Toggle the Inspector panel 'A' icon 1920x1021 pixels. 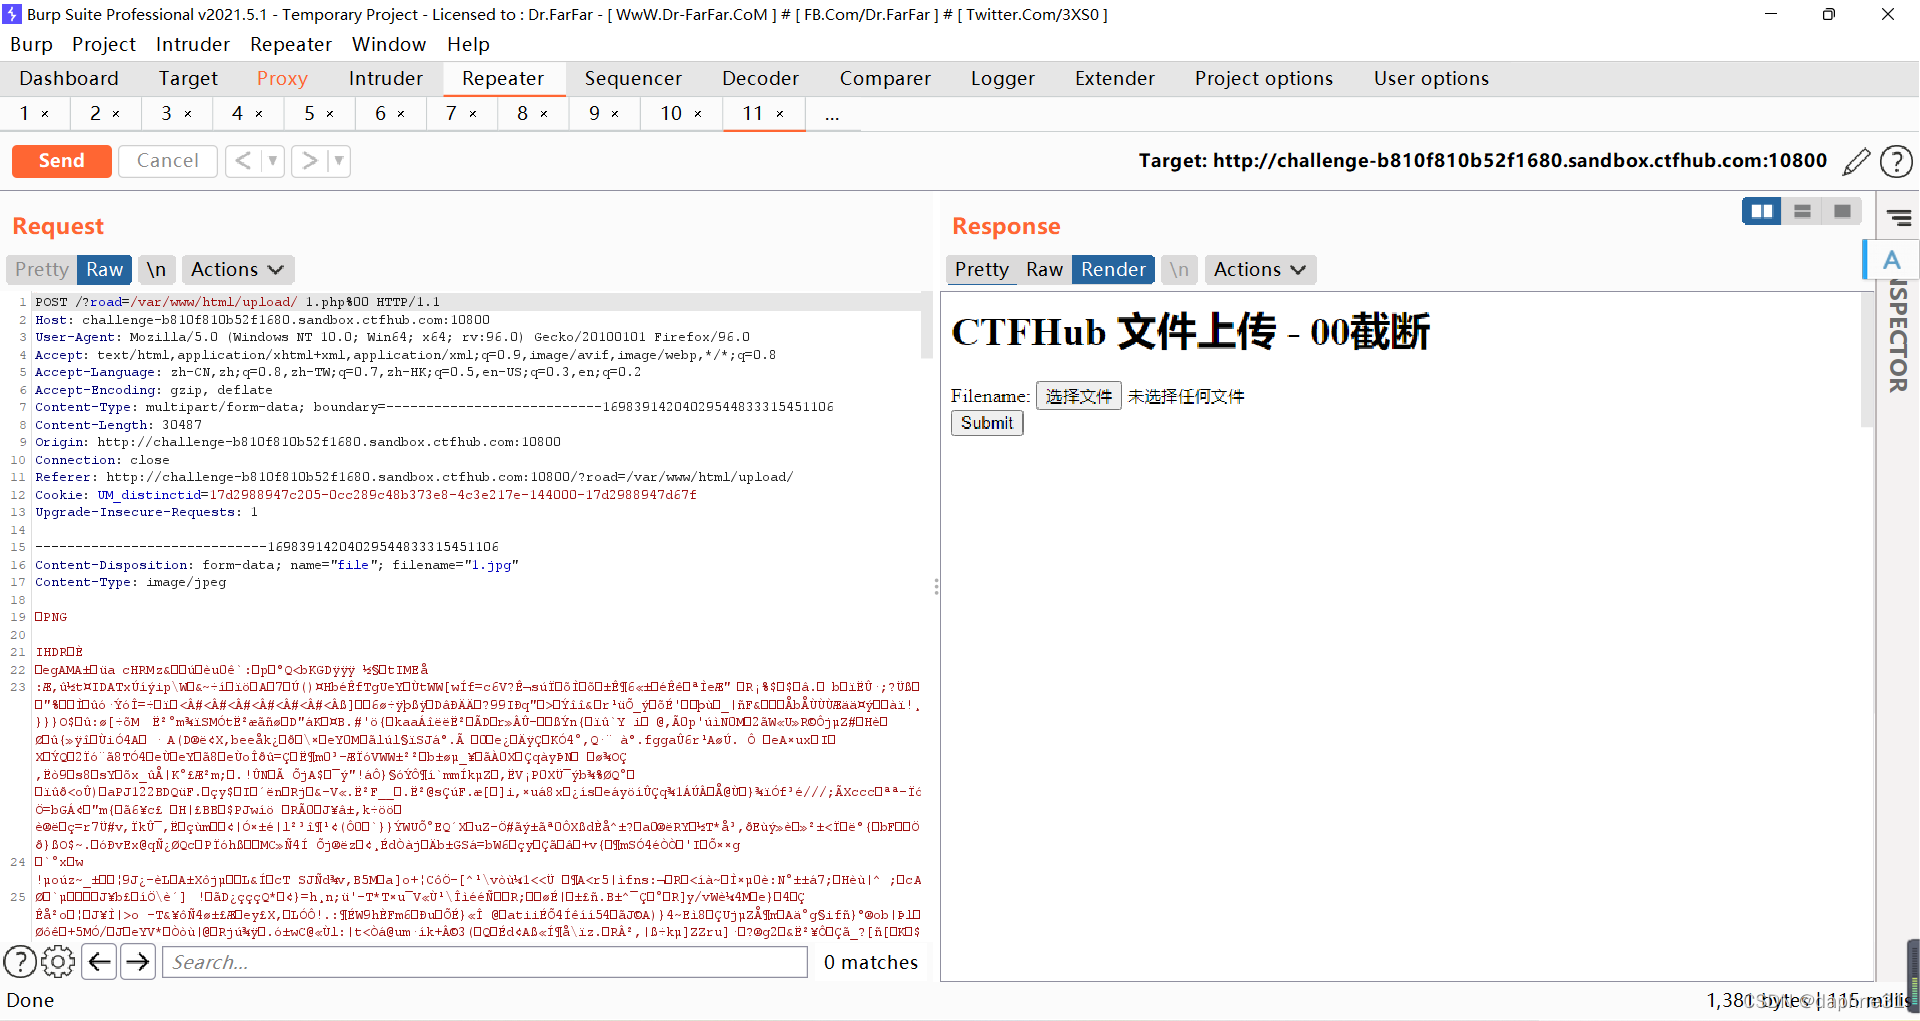coord(1892,260)
